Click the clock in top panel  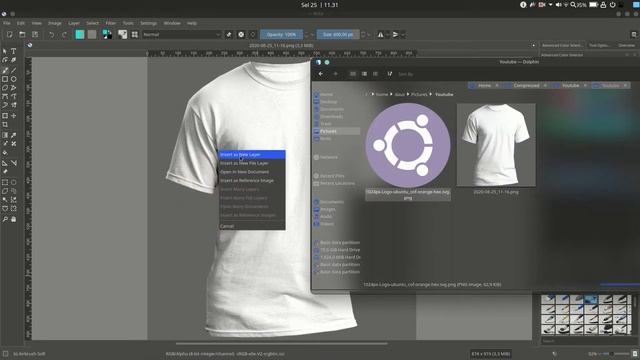pos(320,5)
